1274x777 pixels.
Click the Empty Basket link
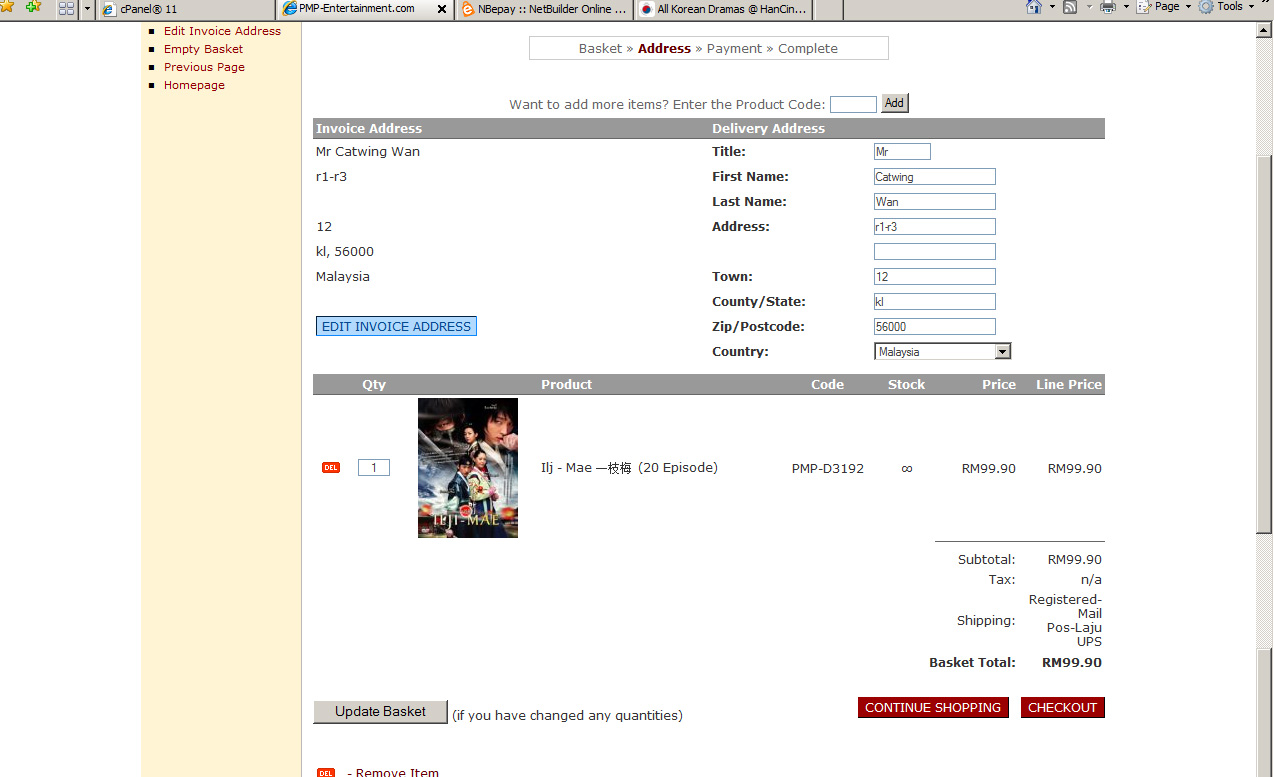point(203,49)
